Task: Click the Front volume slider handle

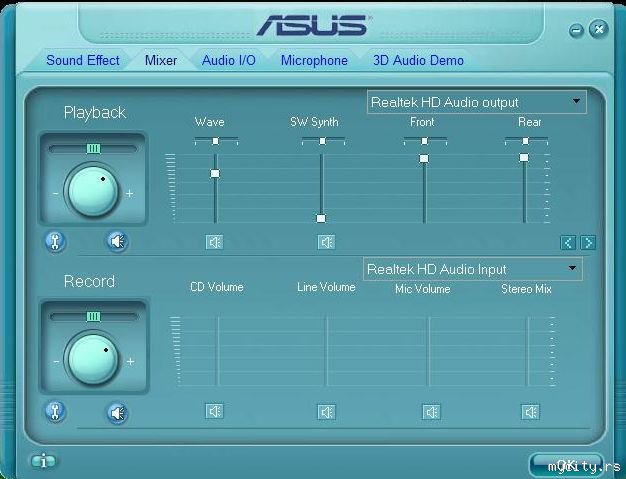Action: coord(424,159)
